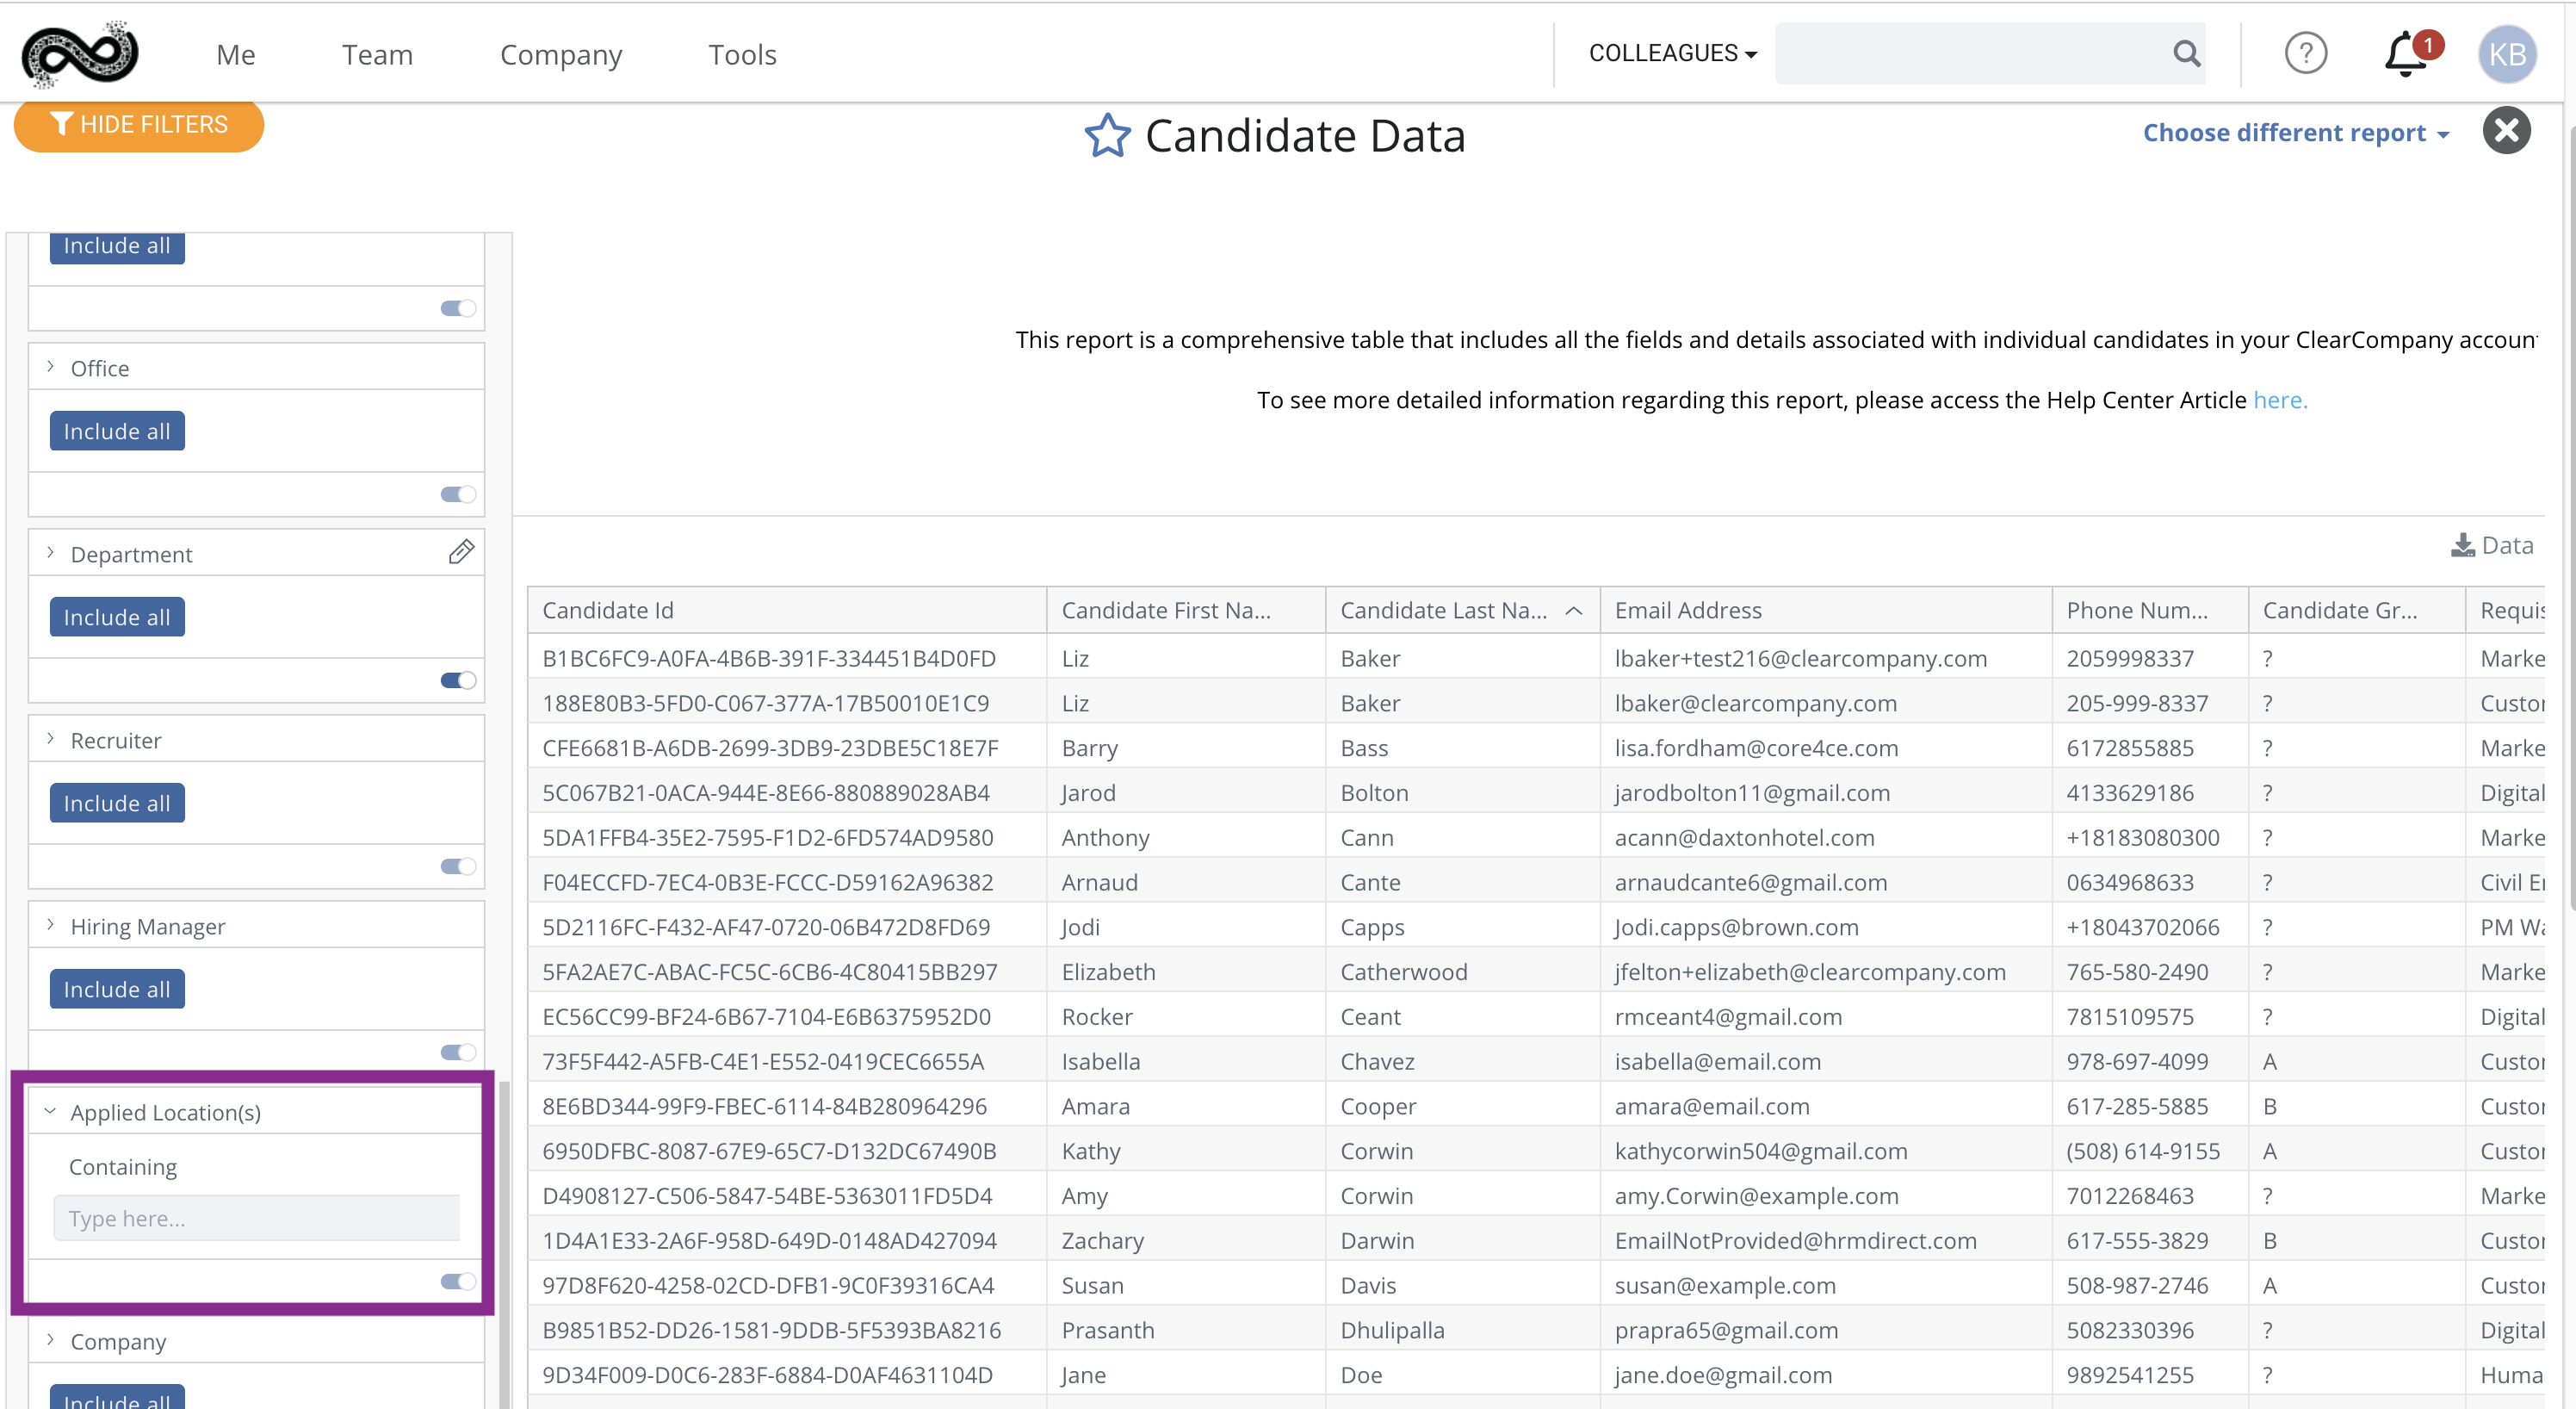Open the COLLEAGUES search scope dropdown
This screenshot has height=1409, width=2576.
click(1672, 53)
